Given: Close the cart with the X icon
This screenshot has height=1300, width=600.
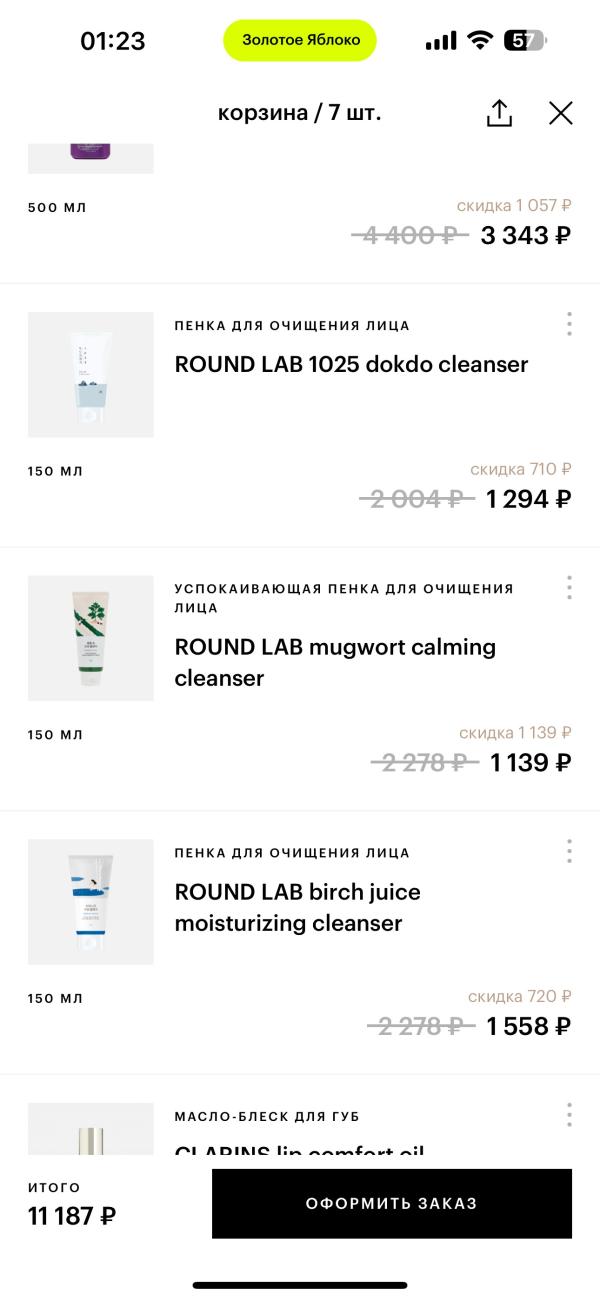Looking at the screenshot, I should pyautogui.click(x=561, y=113).
